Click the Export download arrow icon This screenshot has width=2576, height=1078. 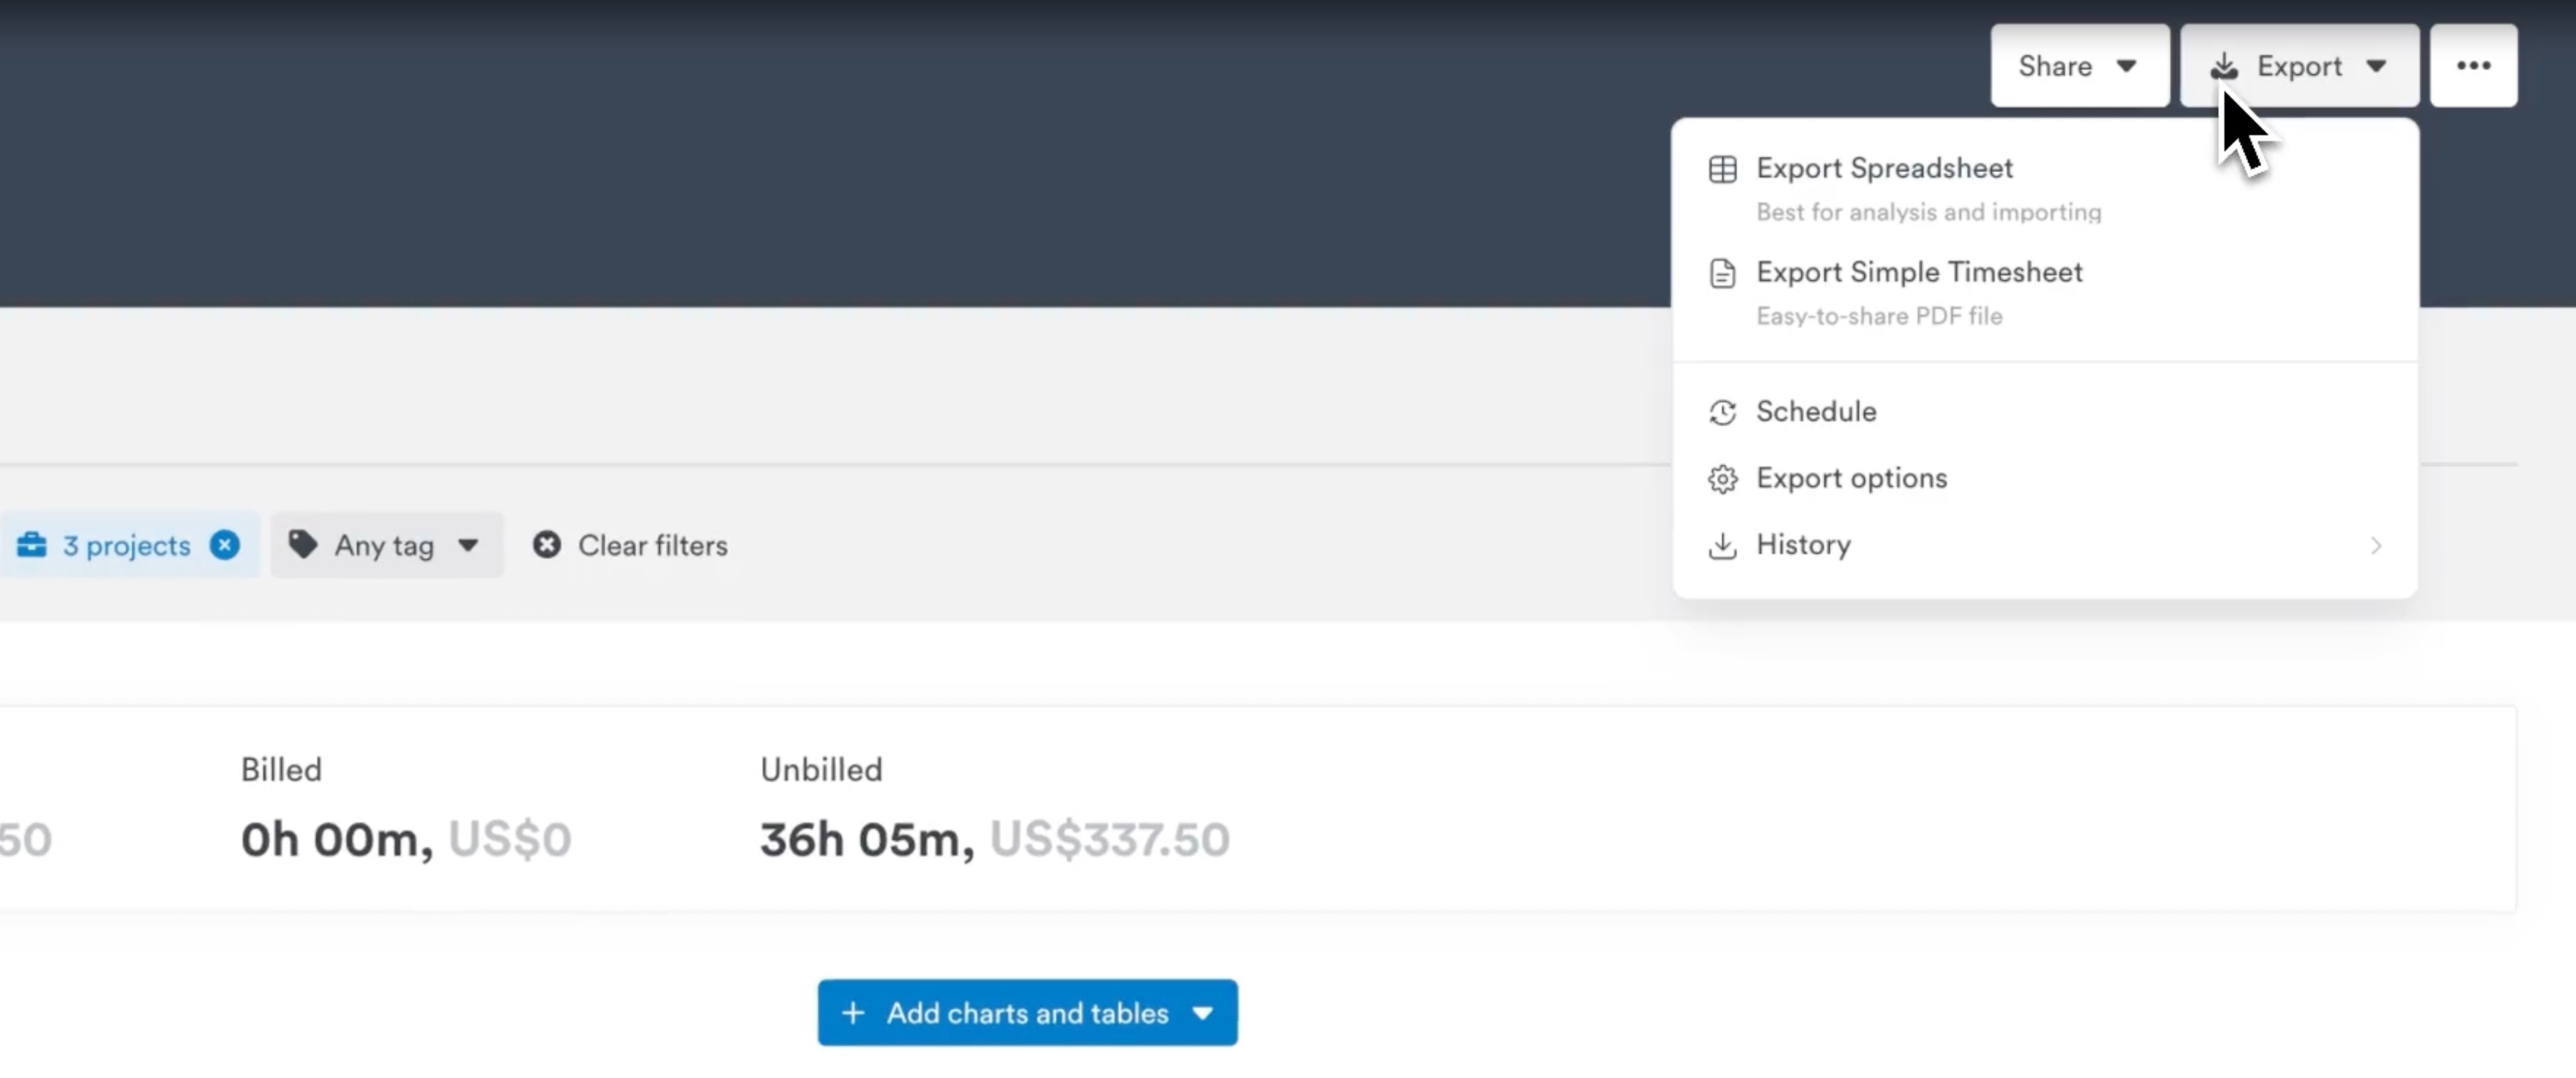click(x=2223, y=66)
